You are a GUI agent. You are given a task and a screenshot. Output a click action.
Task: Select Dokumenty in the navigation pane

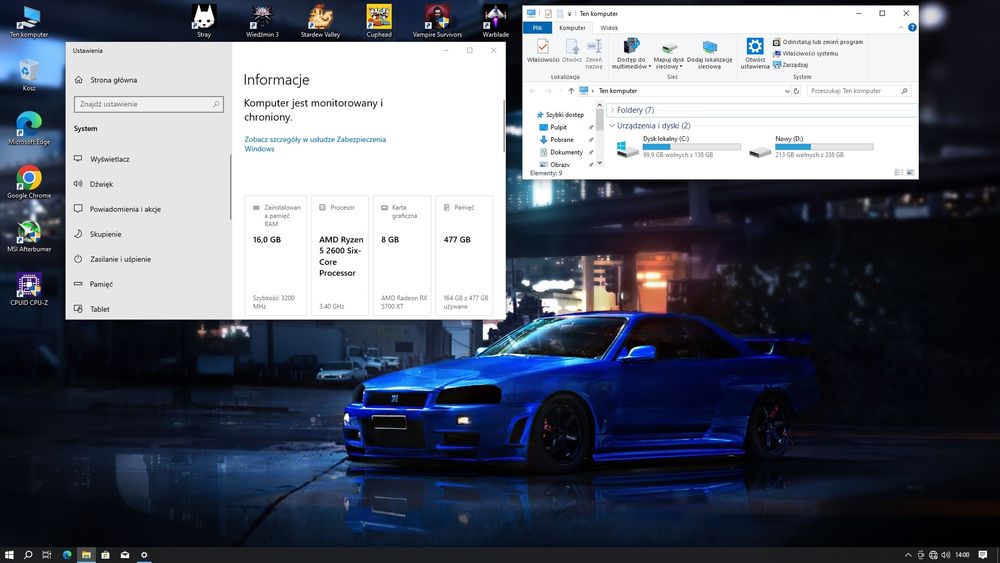561,152
